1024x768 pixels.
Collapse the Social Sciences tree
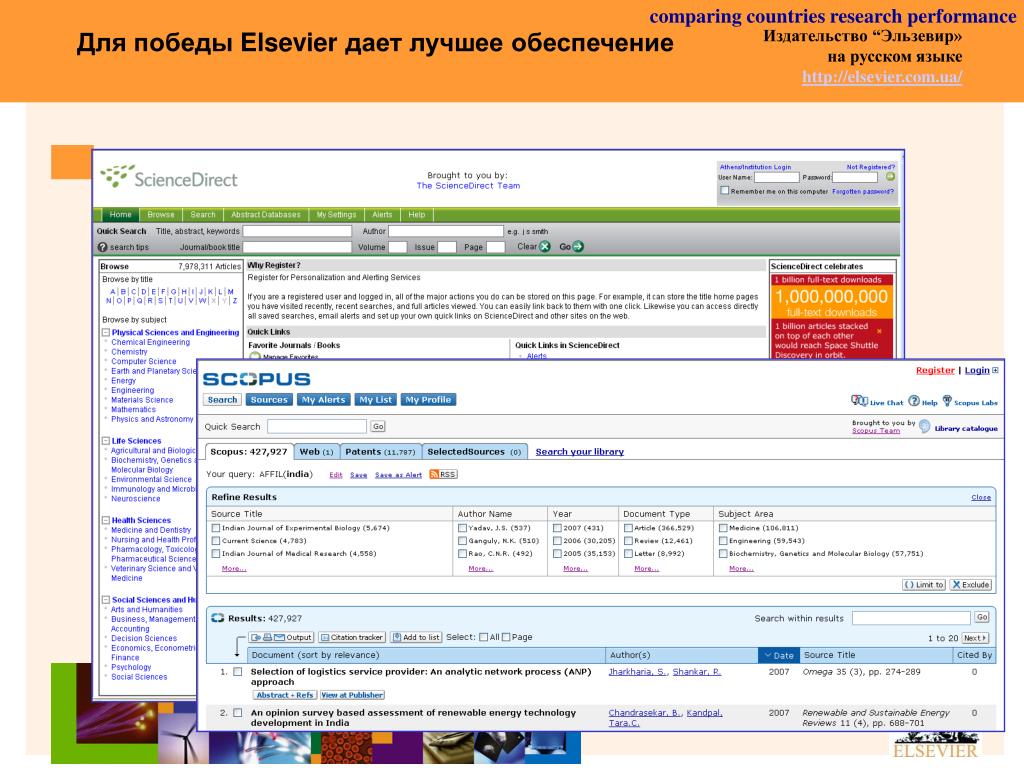(x=106, y=600)
